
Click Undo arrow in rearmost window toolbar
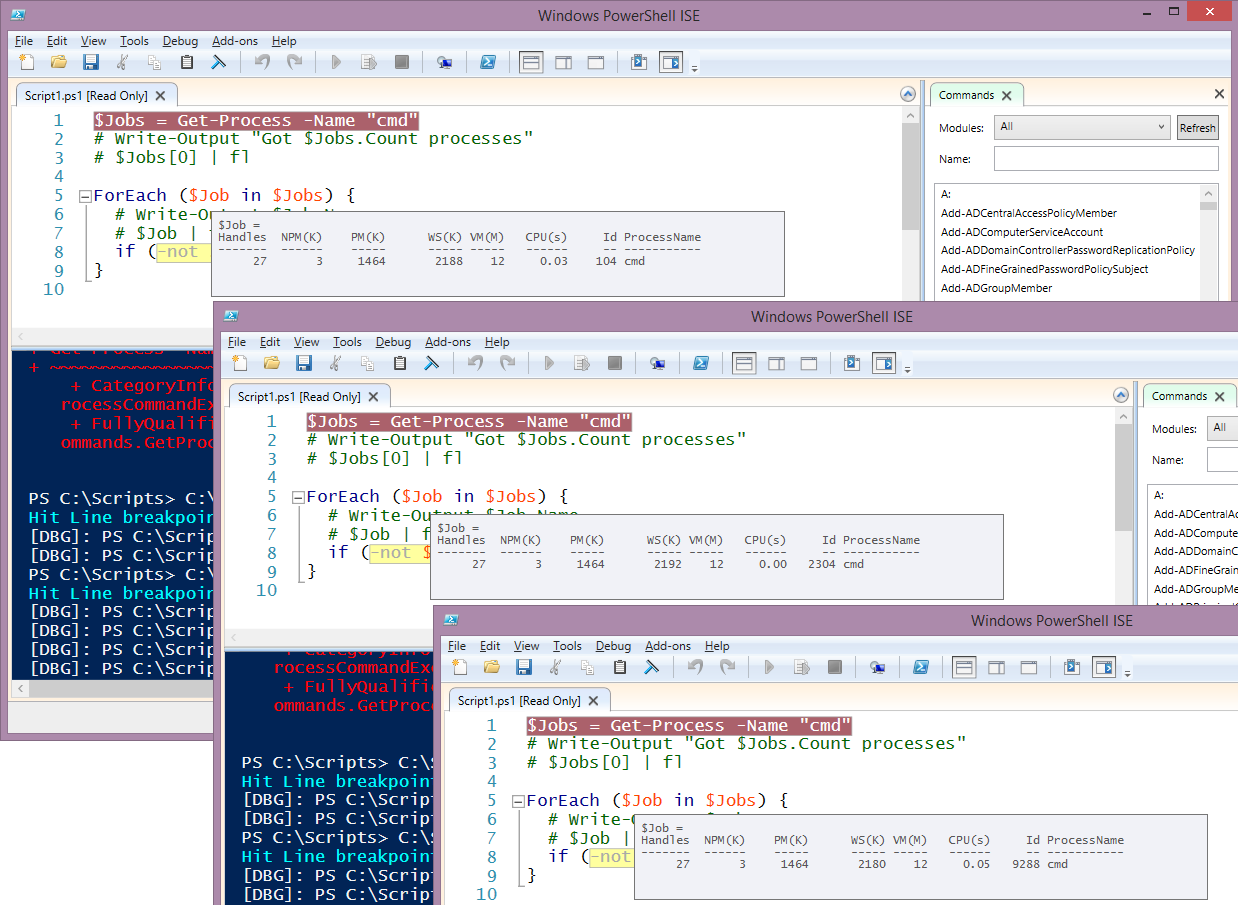point(262,62)
